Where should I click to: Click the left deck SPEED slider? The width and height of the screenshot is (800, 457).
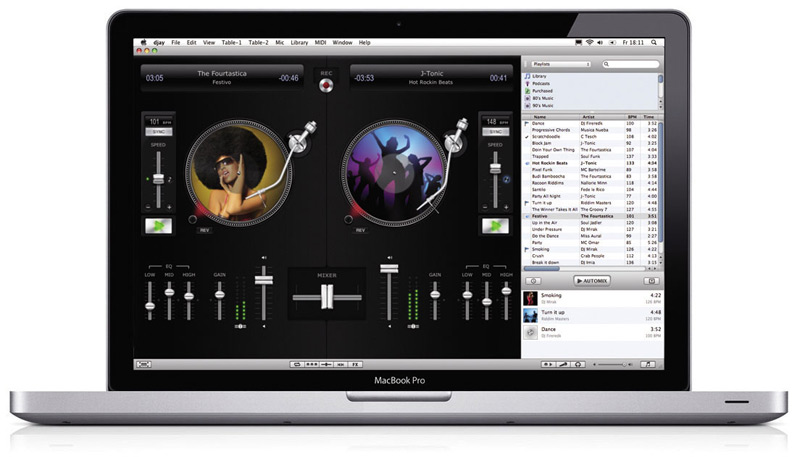159,179
